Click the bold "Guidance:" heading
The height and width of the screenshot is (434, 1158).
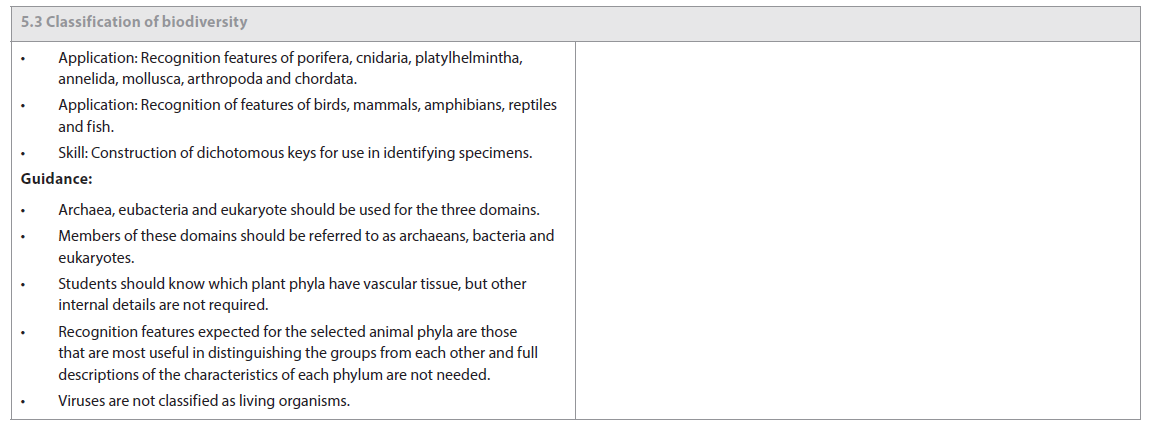click(56, 179)
